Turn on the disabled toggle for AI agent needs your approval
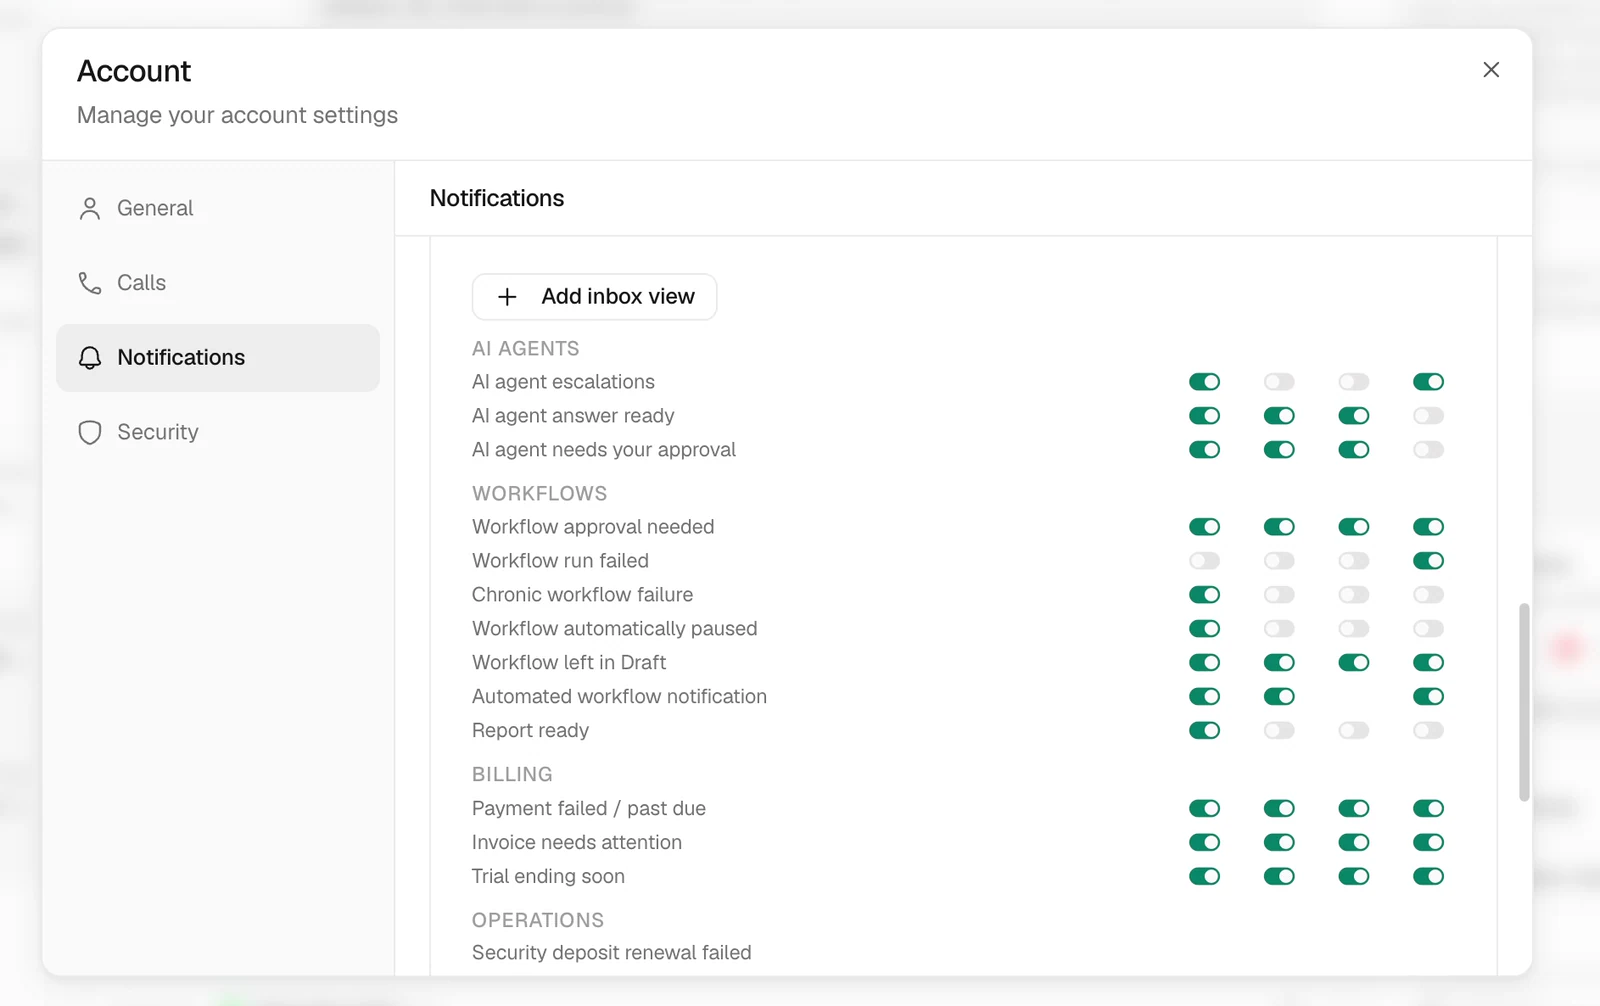The width and height of the screenshot is (1600, 1006). [1428, 450]
